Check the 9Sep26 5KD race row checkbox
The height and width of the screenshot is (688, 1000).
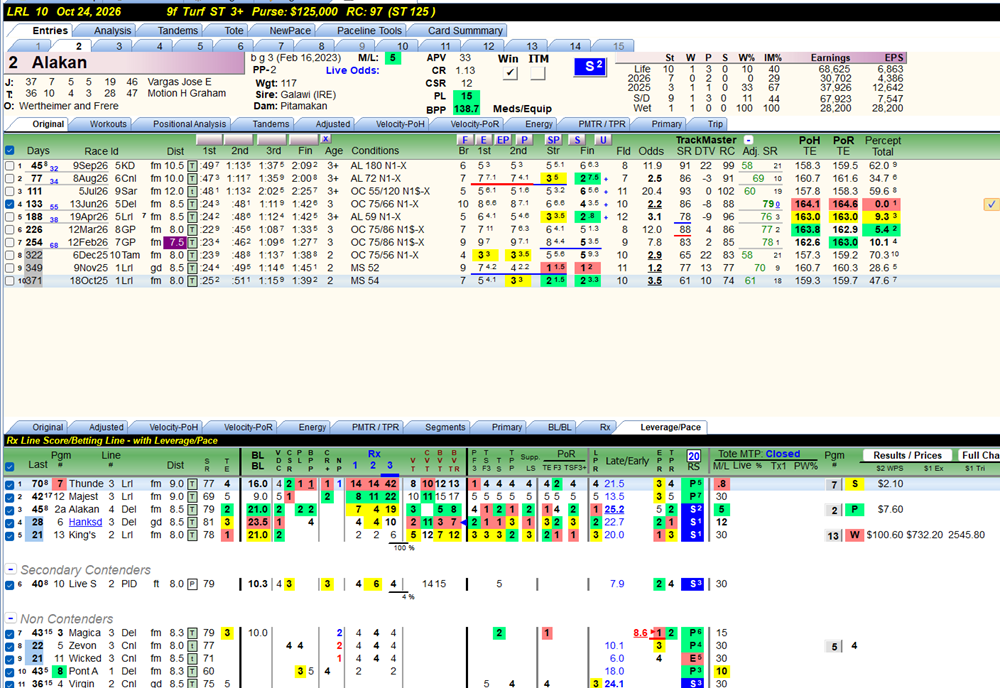[10, 166]
